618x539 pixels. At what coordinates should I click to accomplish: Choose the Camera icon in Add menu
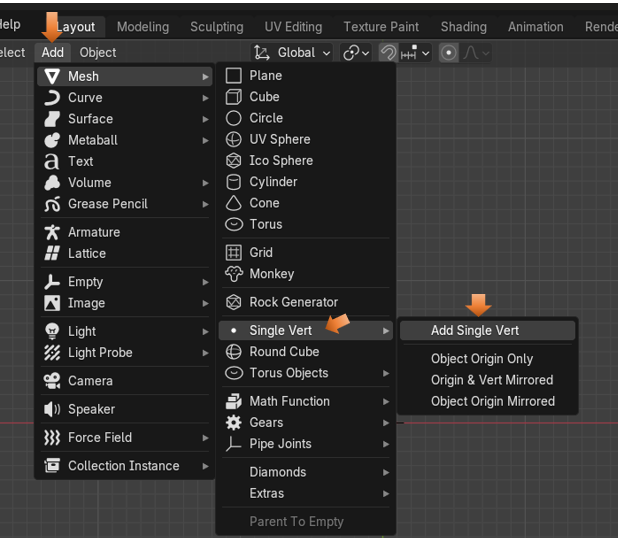[x=52, y=381]
